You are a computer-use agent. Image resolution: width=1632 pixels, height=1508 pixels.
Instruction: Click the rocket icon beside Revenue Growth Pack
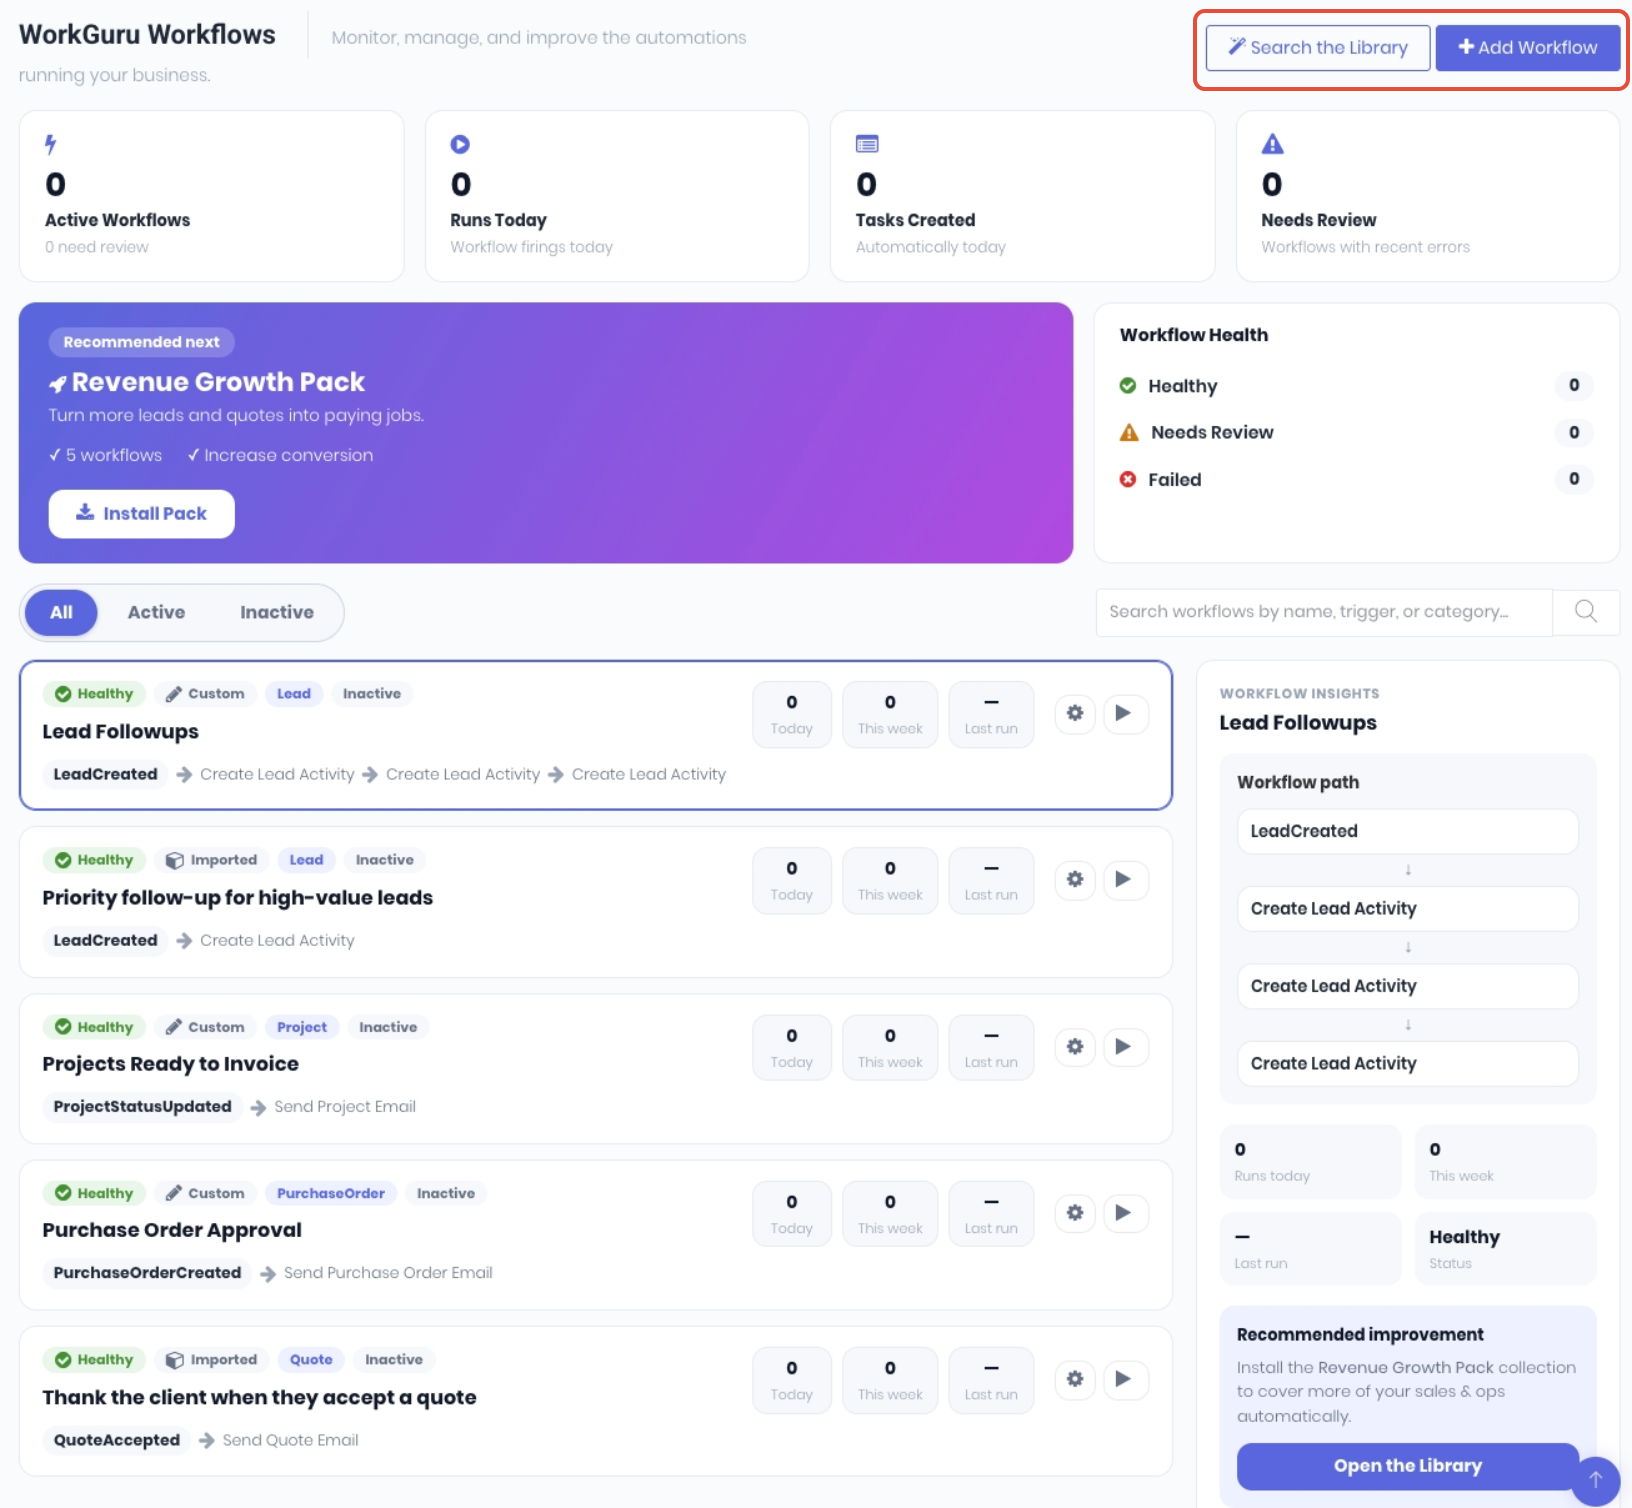(58, 383)
